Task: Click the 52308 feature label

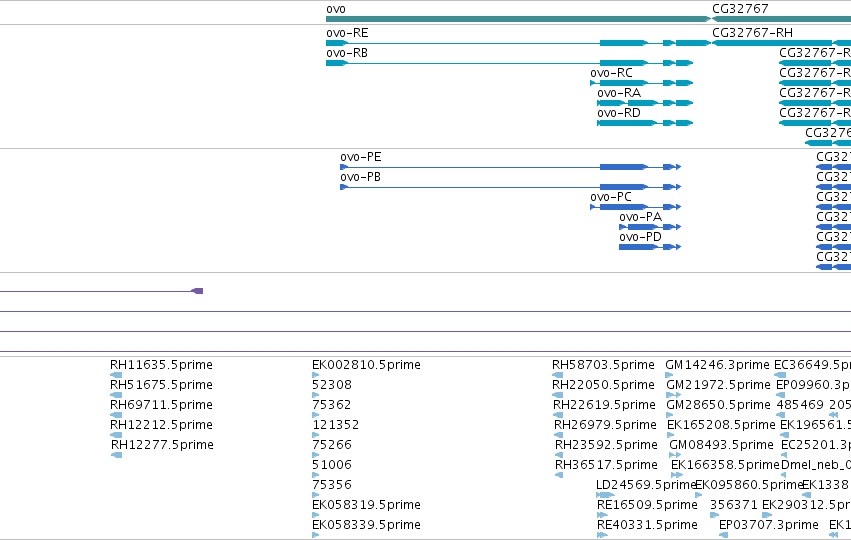Action: [x=332, y=385]
